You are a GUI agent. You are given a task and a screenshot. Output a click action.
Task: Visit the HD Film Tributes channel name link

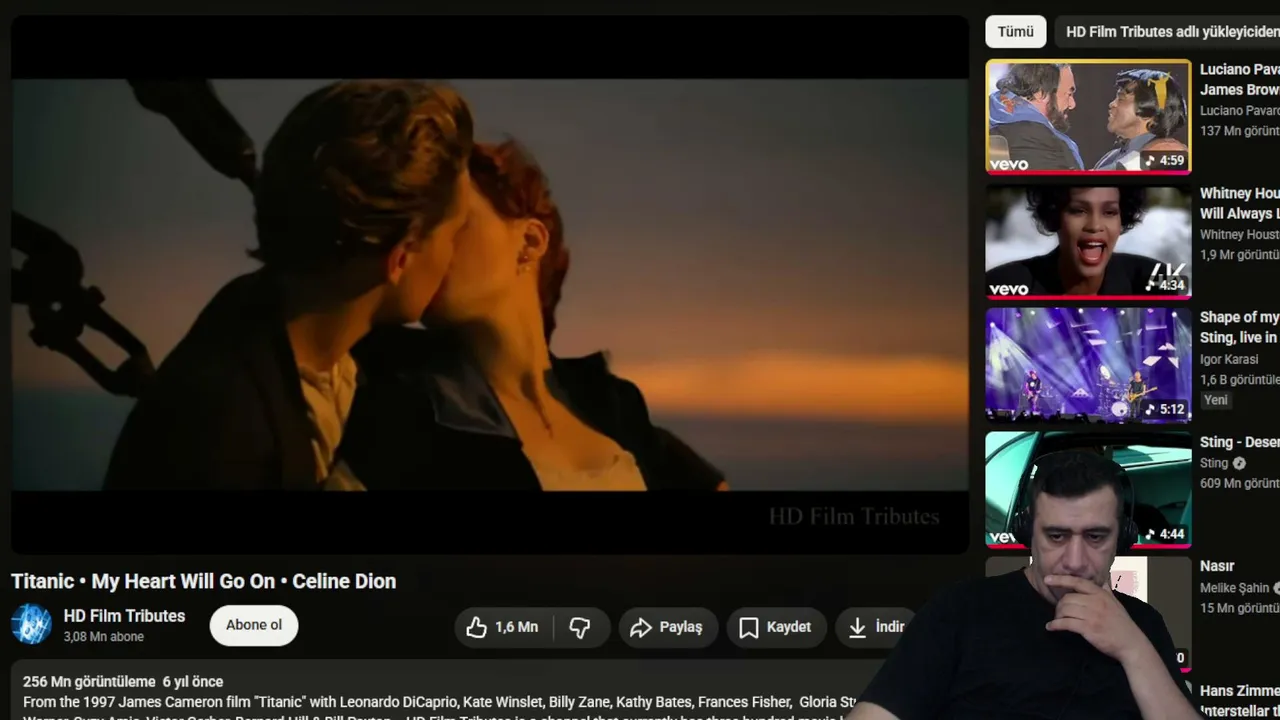click(x=124, y=616)
